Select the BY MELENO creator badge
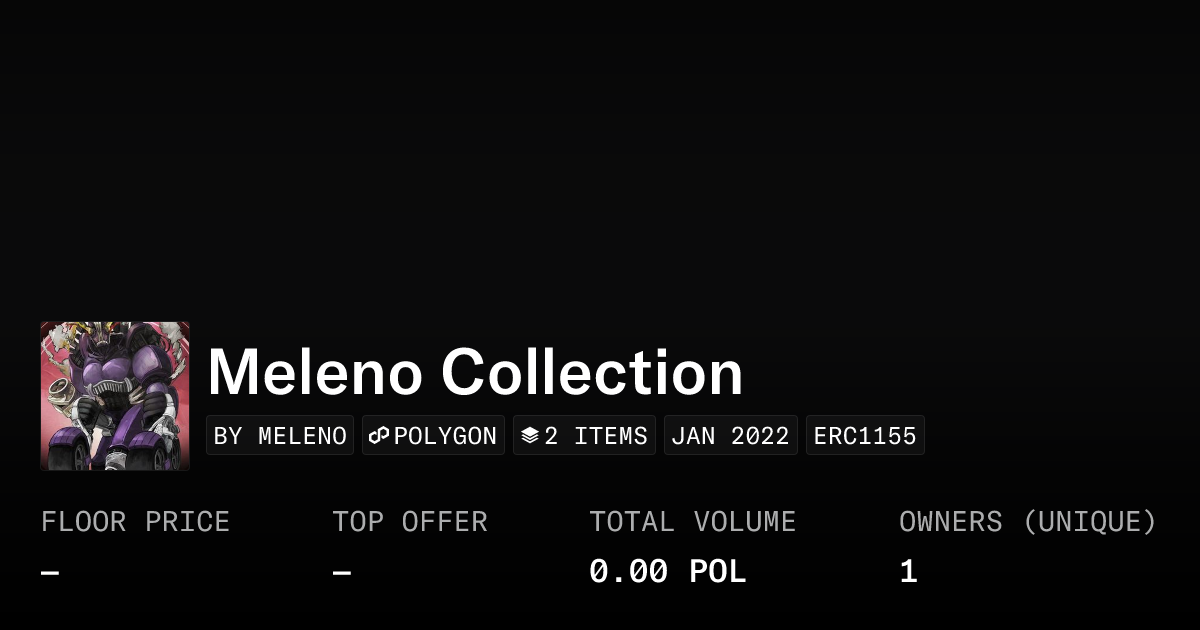The image size is (1200, 630). point(280,436)
